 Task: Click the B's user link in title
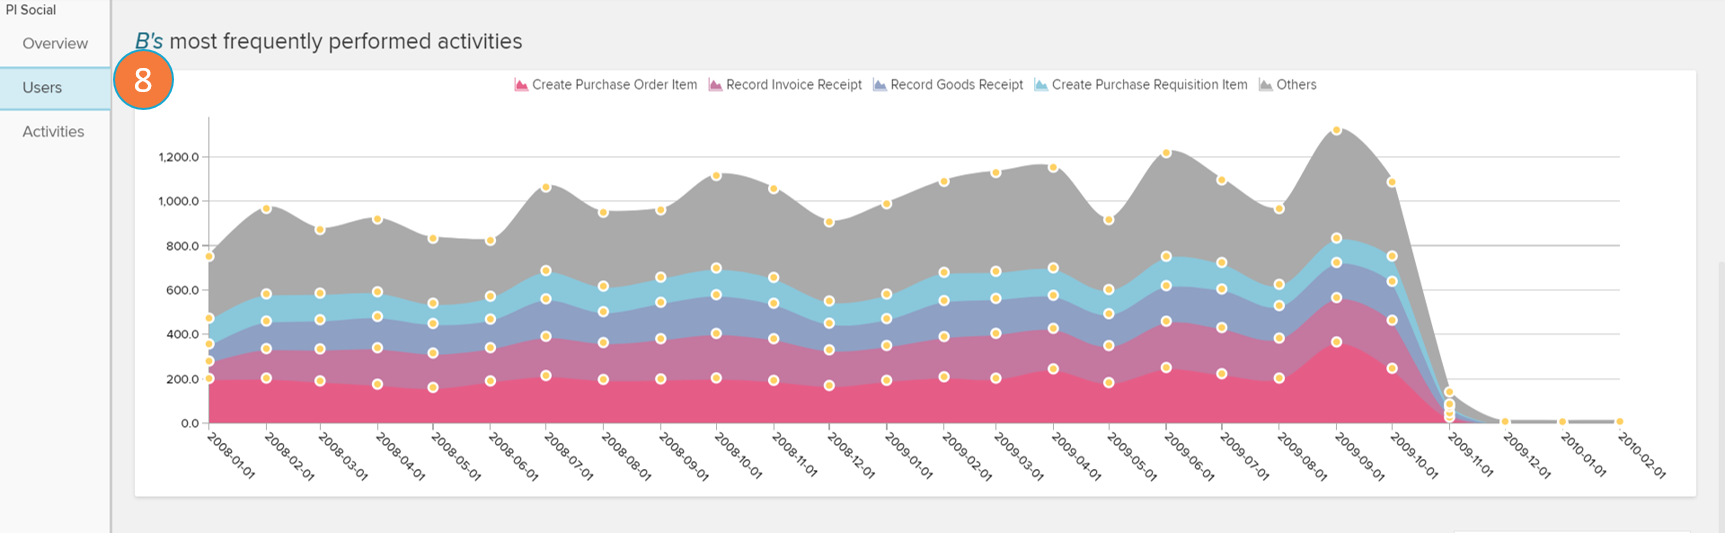(x=149, y=42)
